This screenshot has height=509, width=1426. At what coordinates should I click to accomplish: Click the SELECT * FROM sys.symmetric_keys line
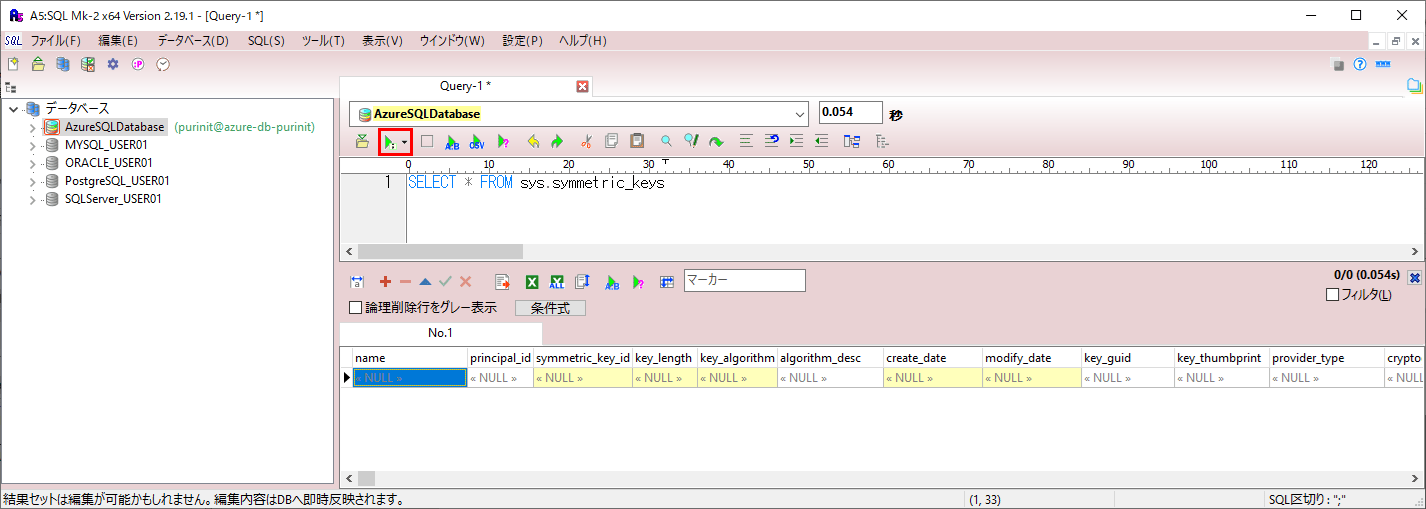click(536, 183)
